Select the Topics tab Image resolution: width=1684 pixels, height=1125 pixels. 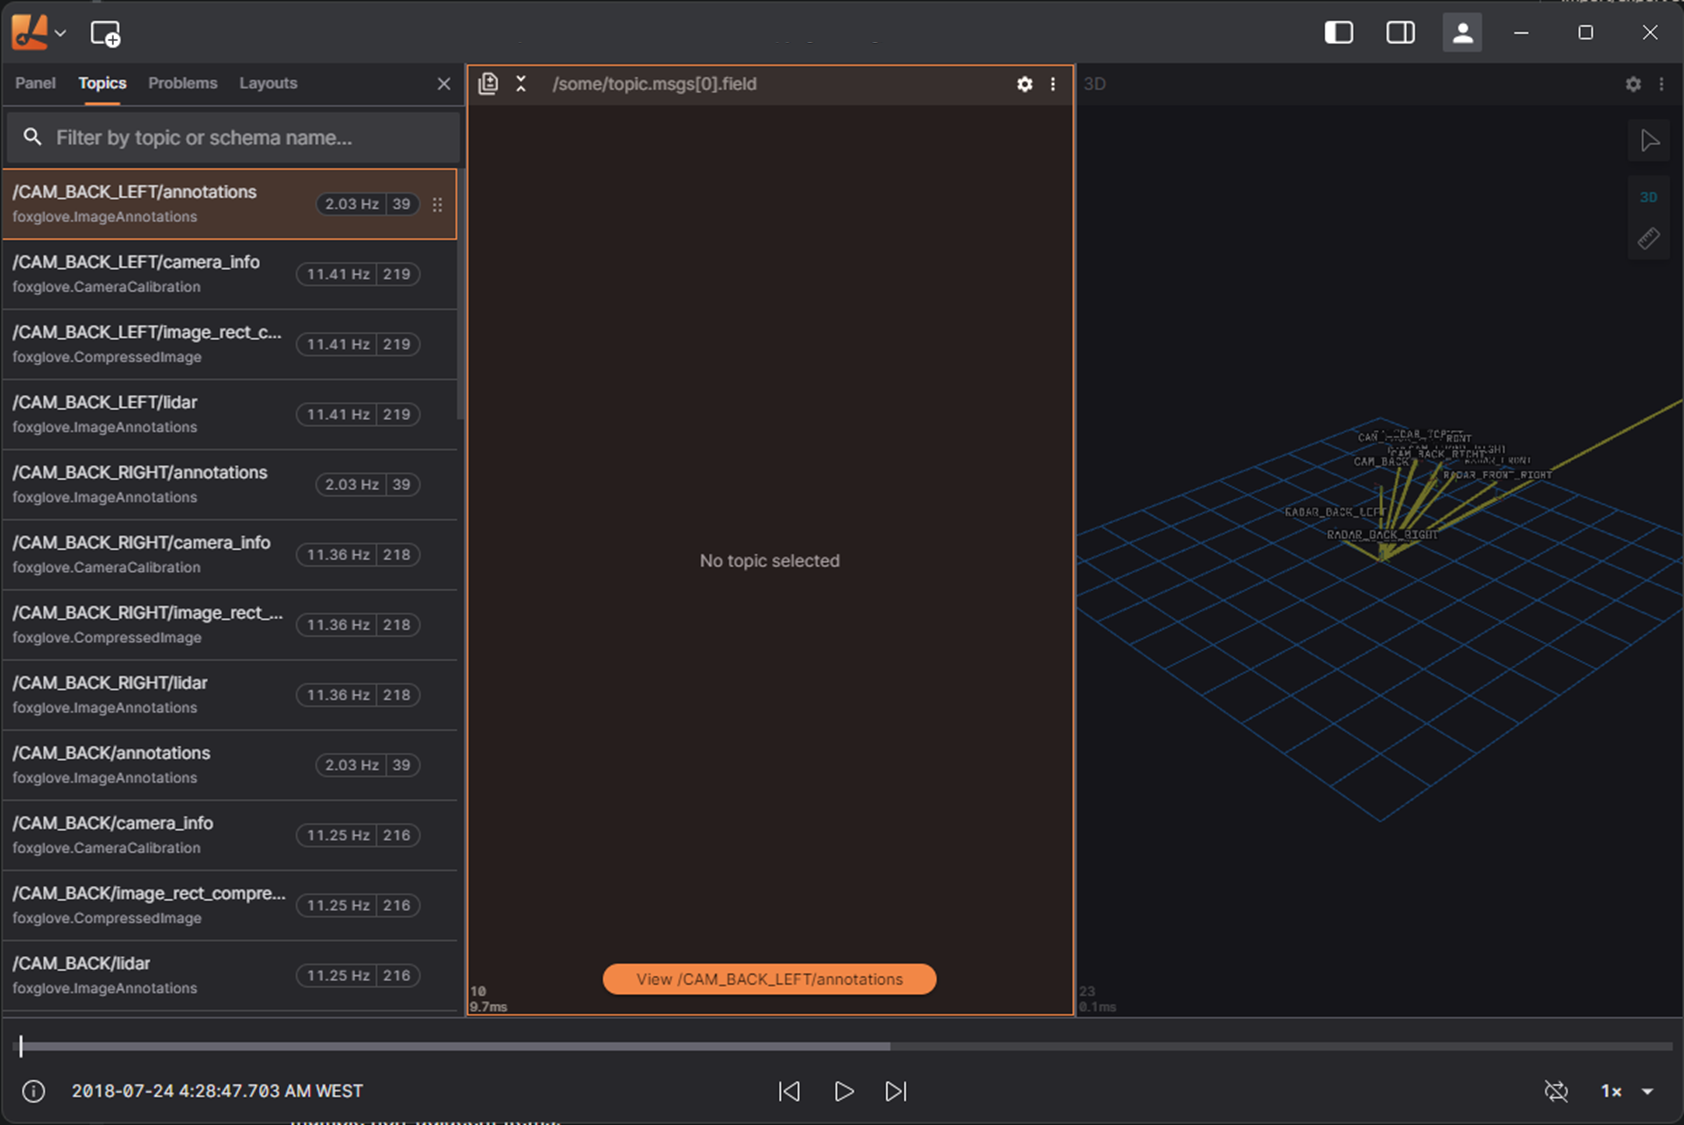coord(102,83)
